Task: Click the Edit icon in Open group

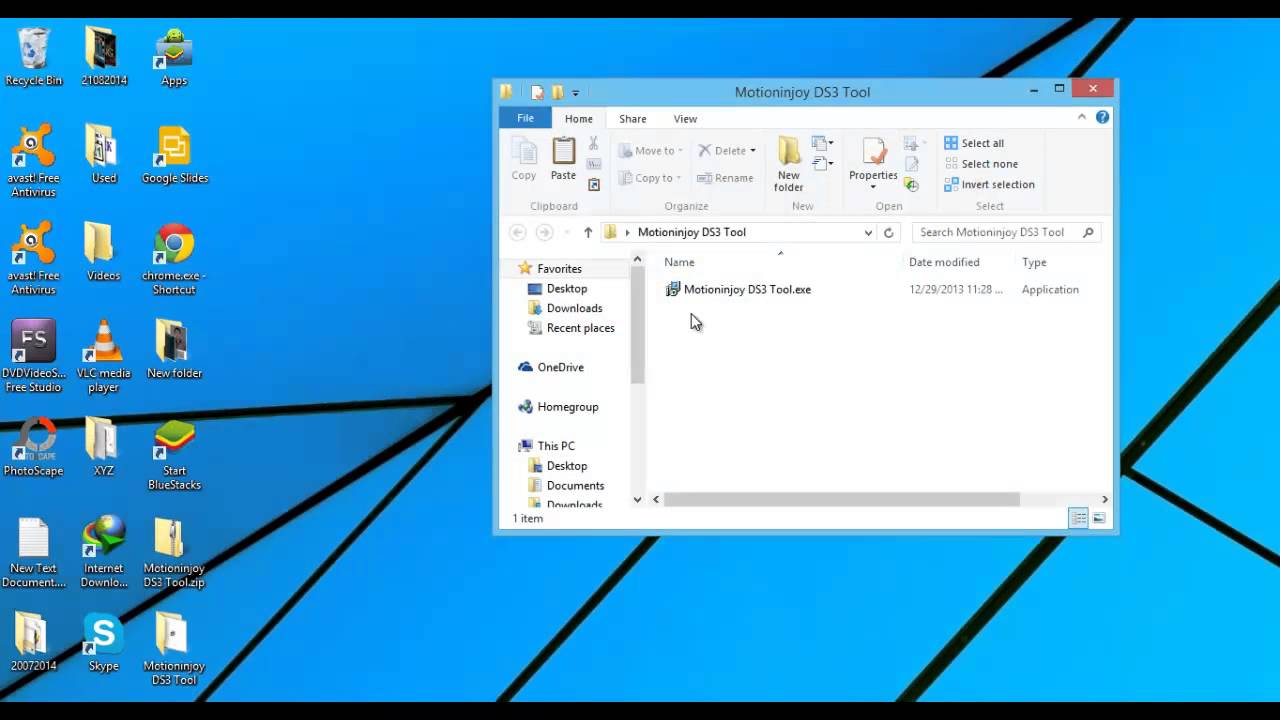Action: click(x=911, y=164)
